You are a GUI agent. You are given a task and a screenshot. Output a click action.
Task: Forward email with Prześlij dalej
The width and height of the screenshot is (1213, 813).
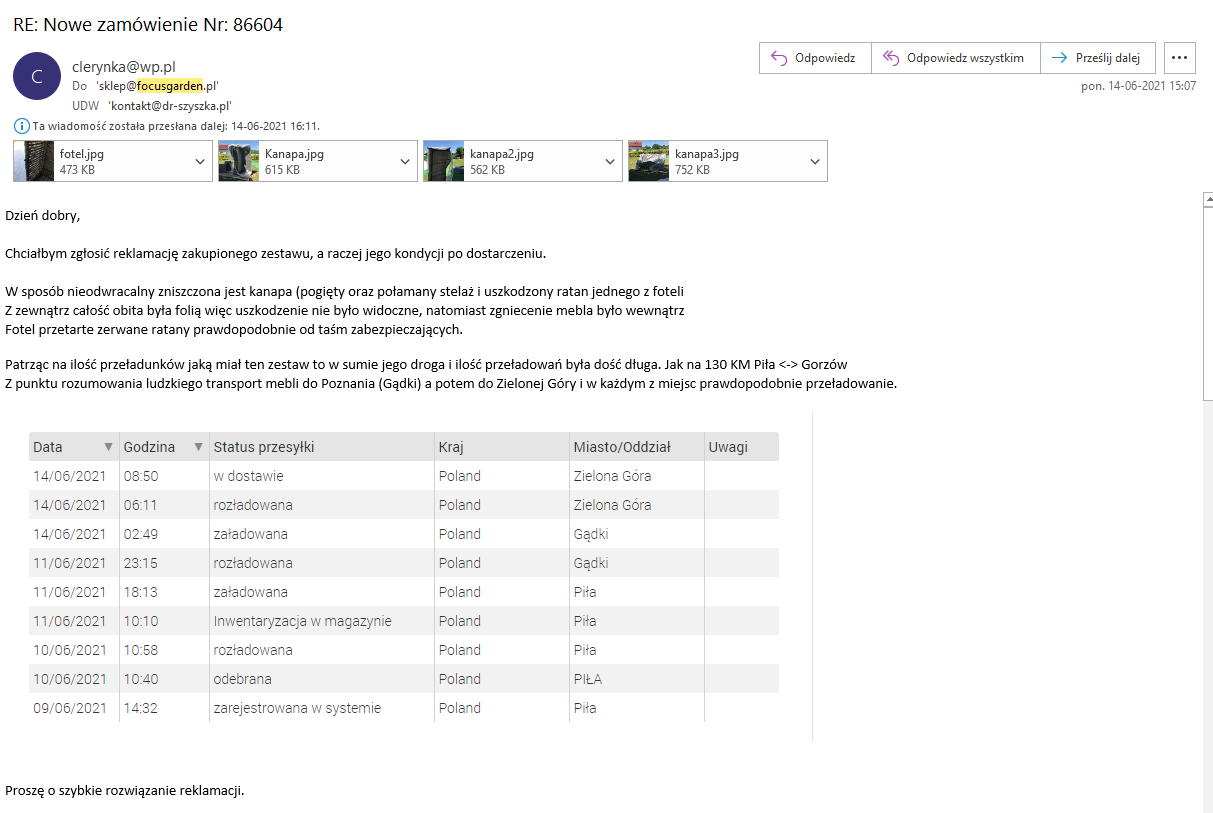(1098, 58)
